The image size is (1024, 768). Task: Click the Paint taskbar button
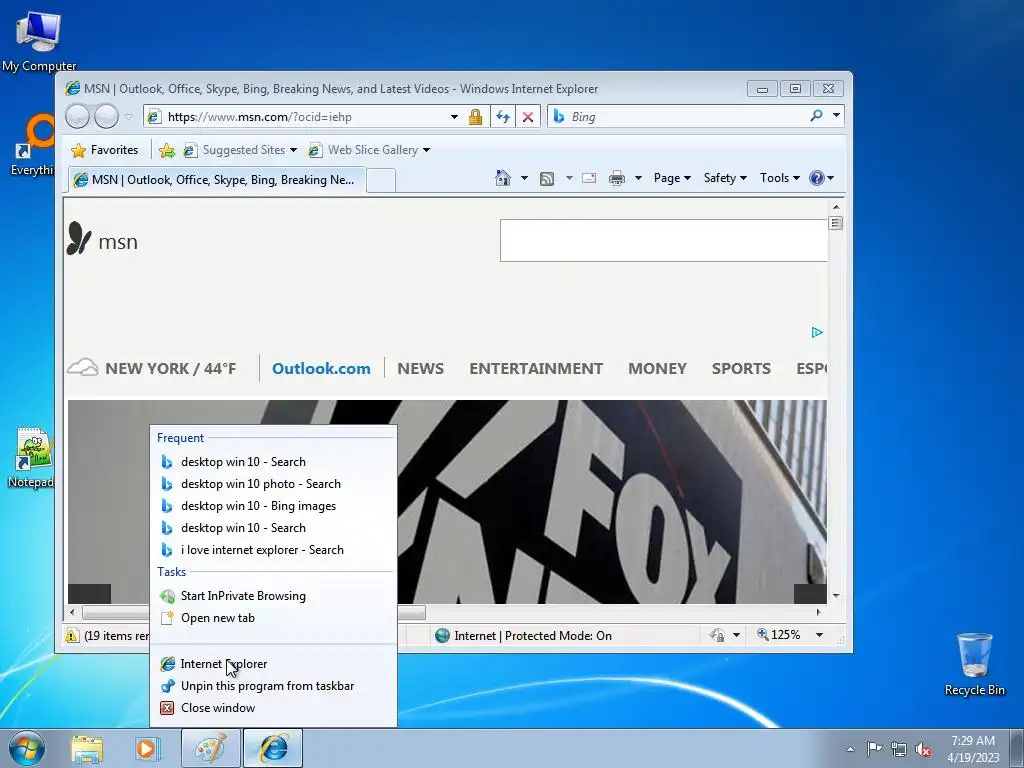pyautogui.click(x=211, y=748)
